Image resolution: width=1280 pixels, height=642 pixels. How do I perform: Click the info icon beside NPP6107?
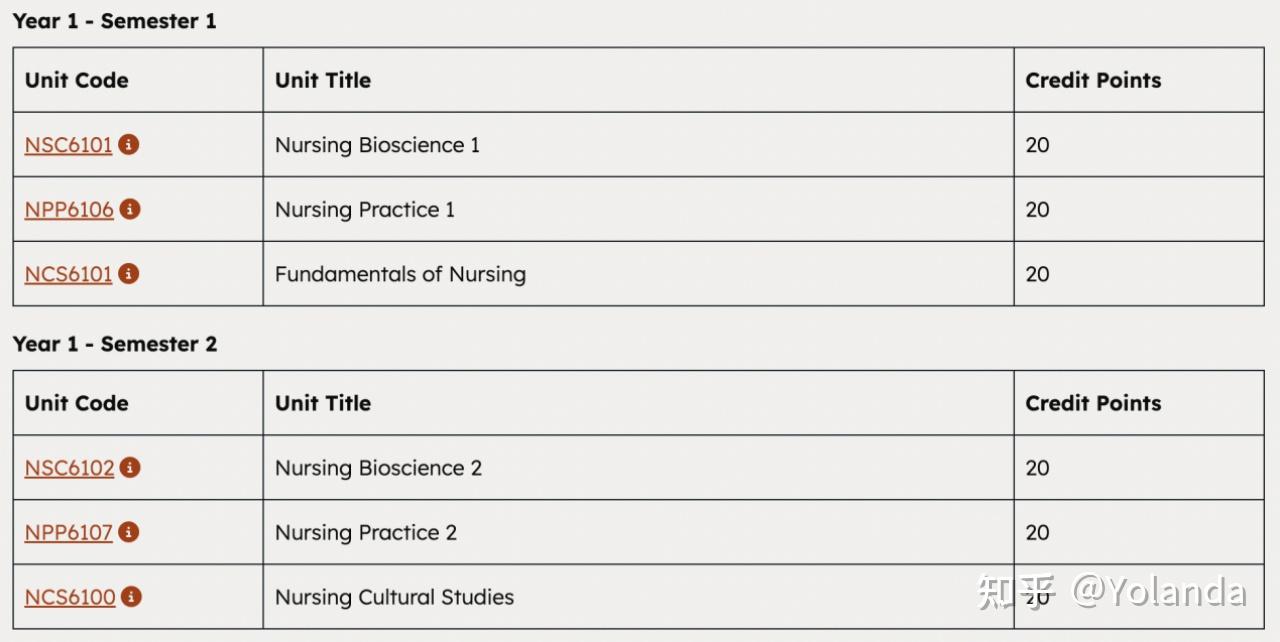click(128, 532)
